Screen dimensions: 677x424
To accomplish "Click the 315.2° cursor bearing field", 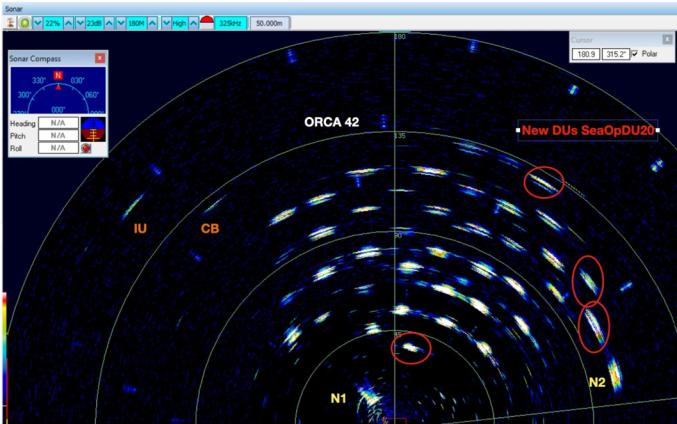I will 616,54.
